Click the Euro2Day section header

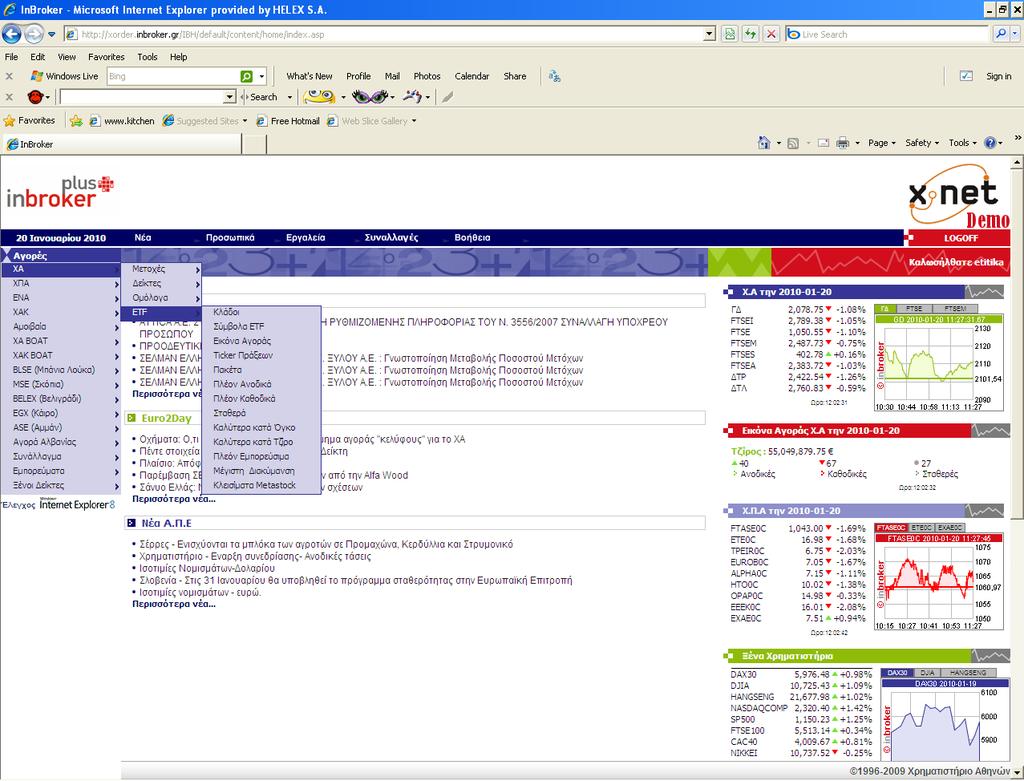[x=415, y=418]
